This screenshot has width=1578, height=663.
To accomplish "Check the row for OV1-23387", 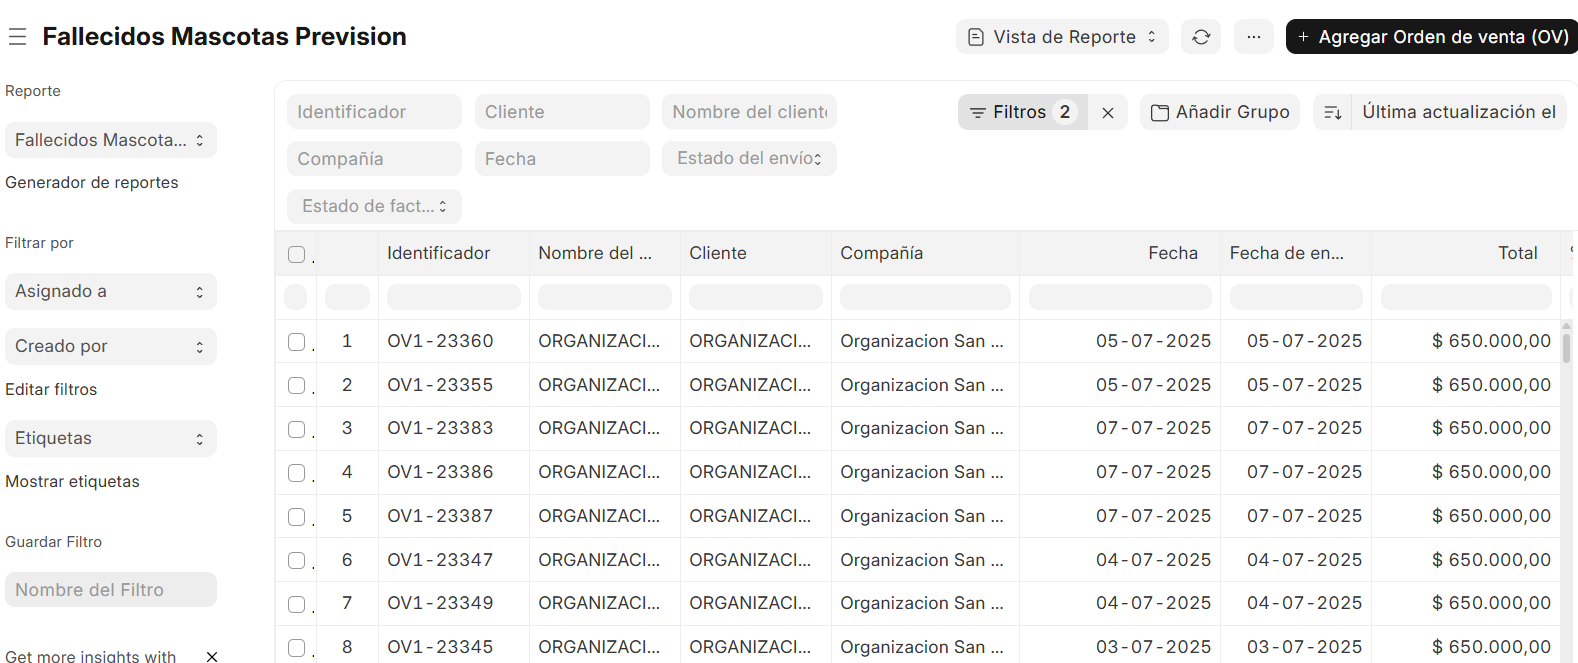I will coord(296,517).
